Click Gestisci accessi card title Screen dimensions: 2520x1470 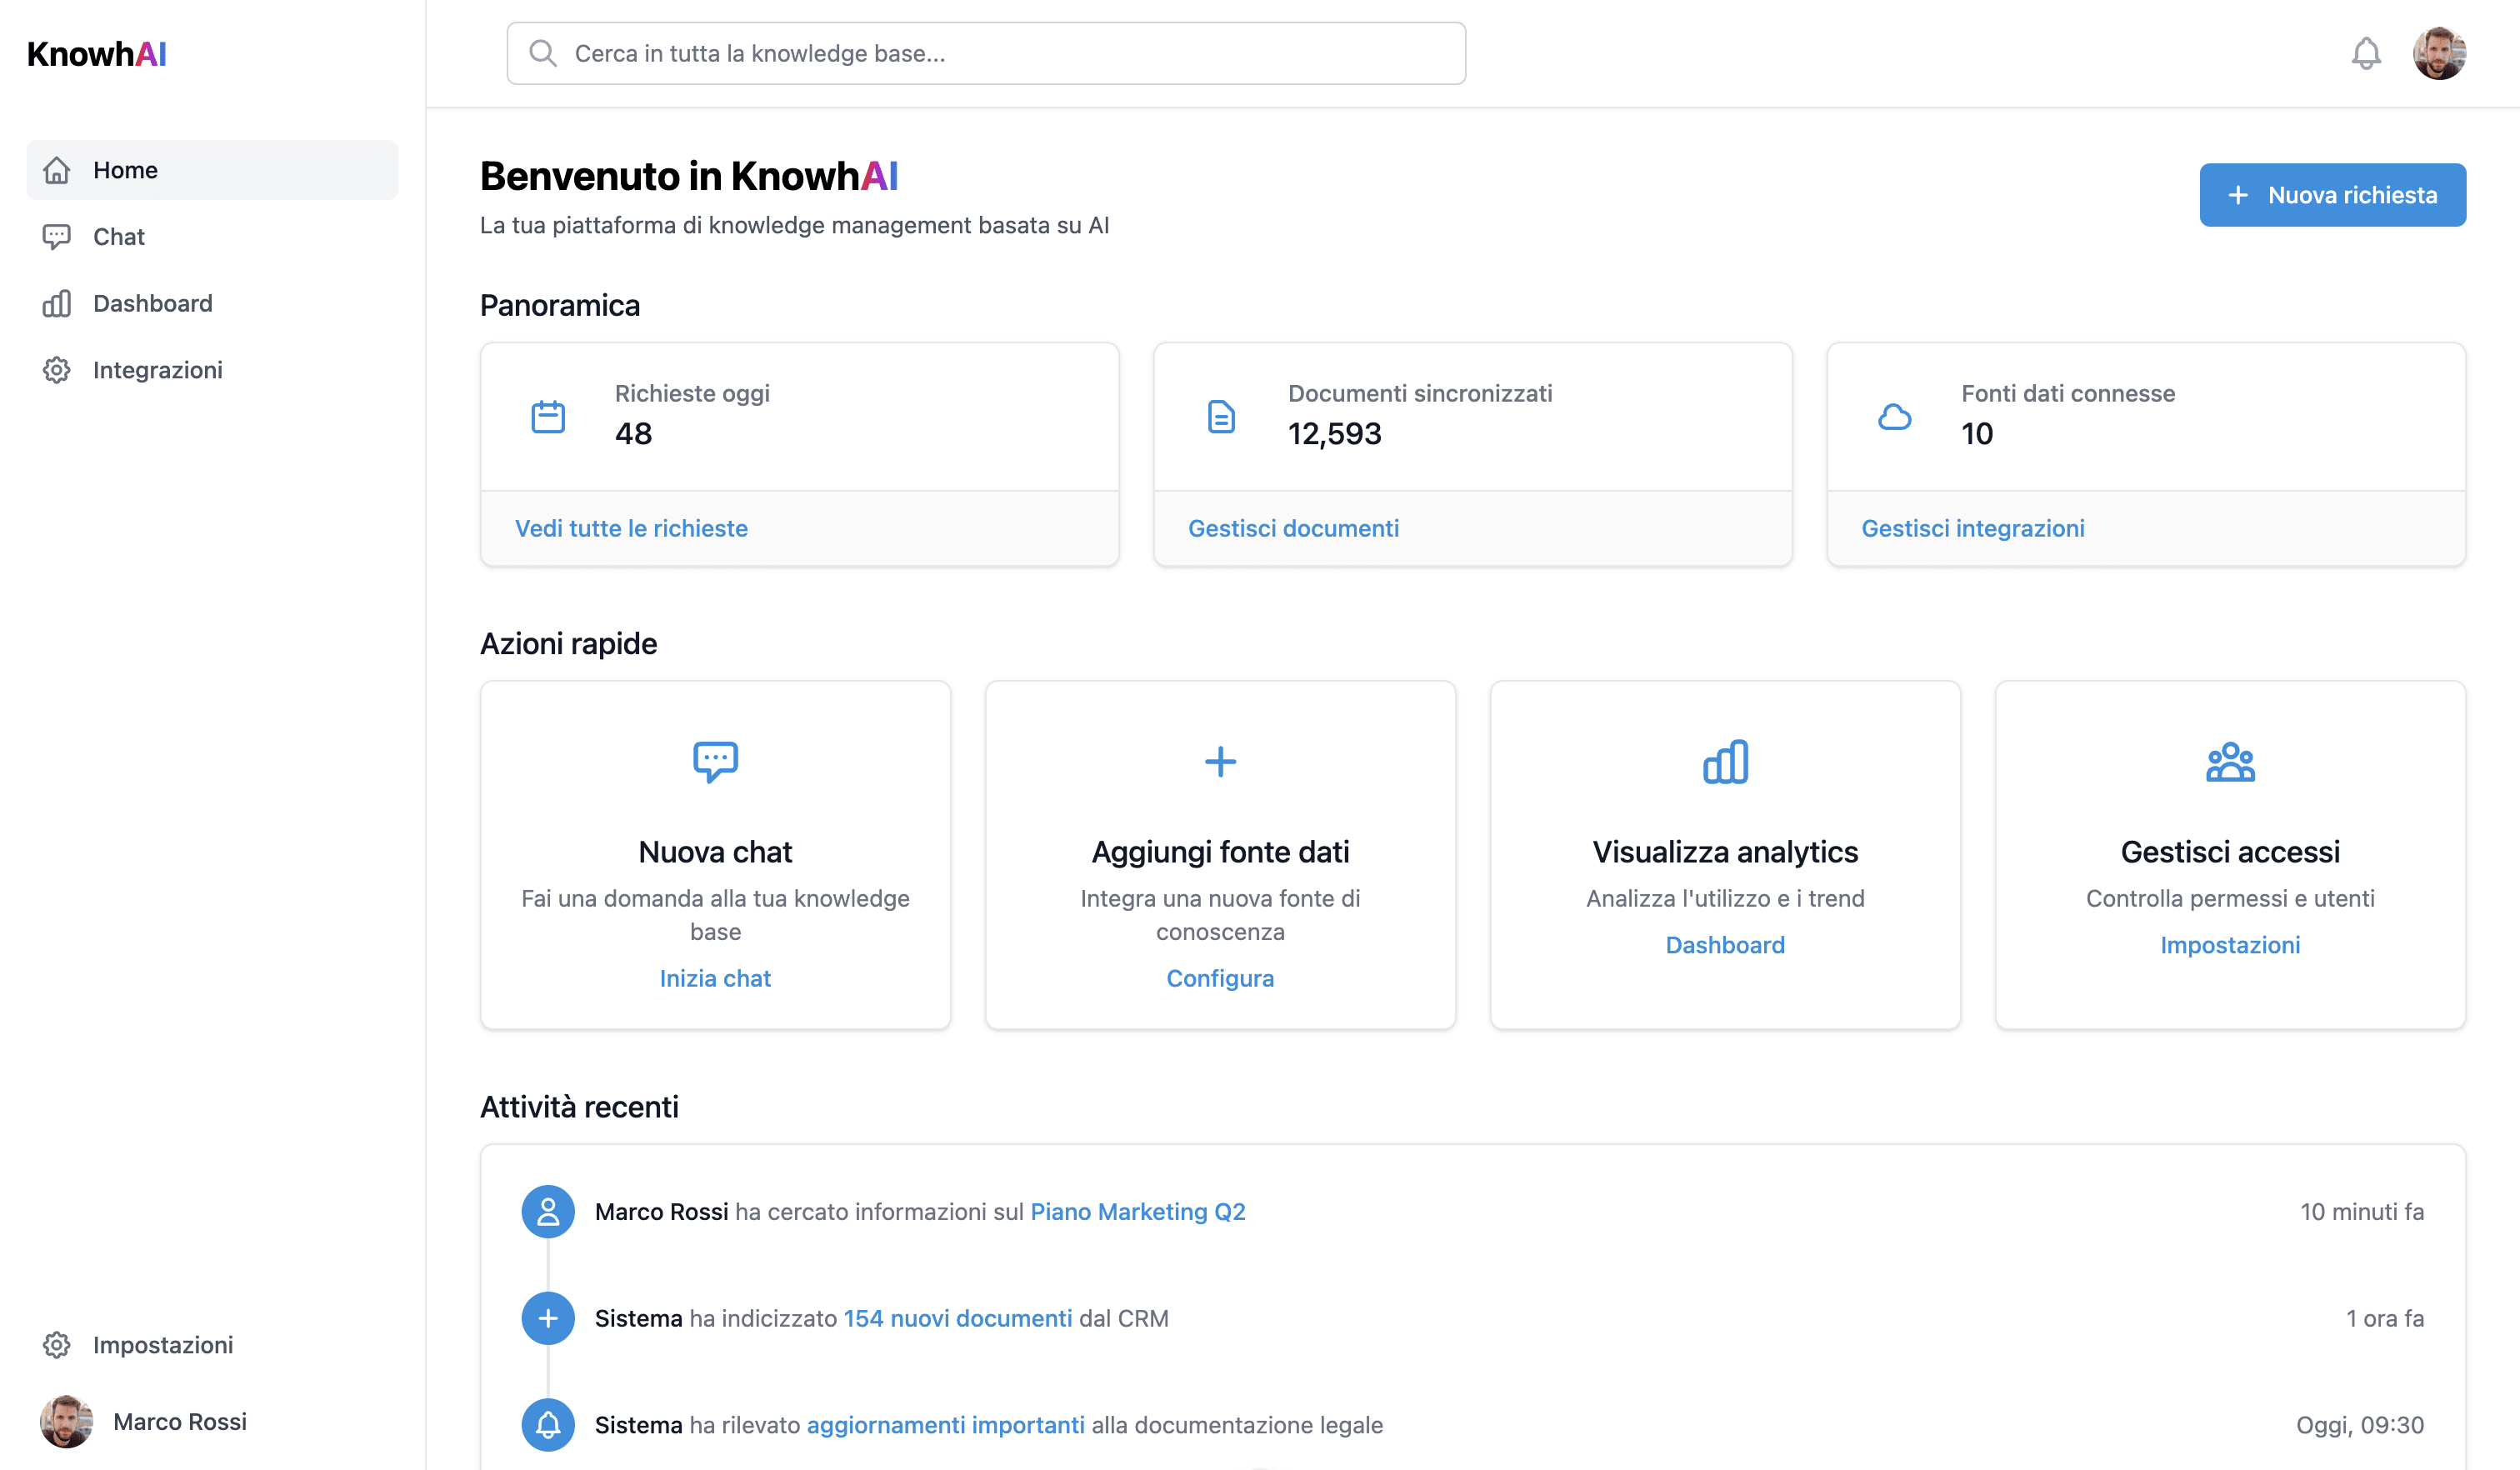(2230, 852)
